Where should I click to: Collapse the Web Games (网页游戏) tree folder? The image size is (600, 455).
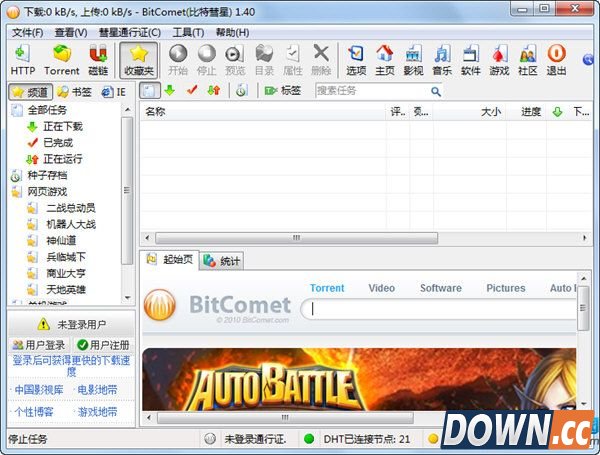point(47,191)
